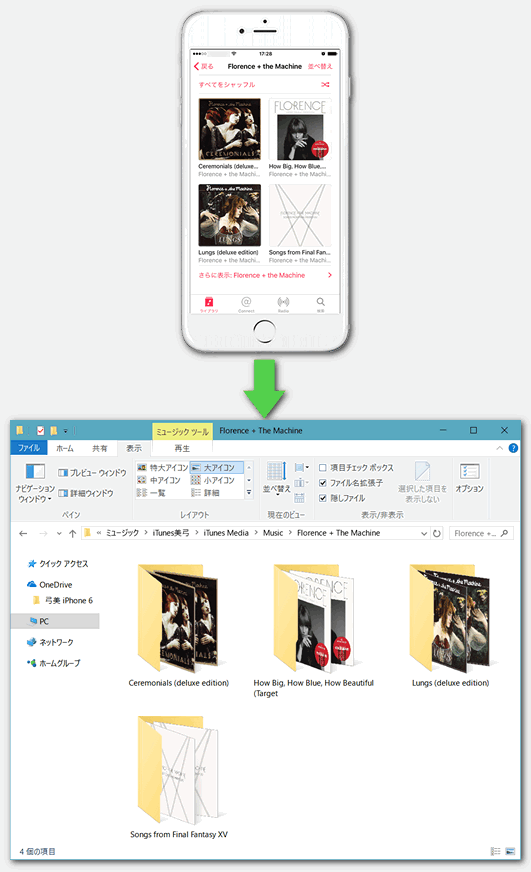Tap the Connect tab icon on the iPhone
This screenshot has width=531, height=872.
246,304
